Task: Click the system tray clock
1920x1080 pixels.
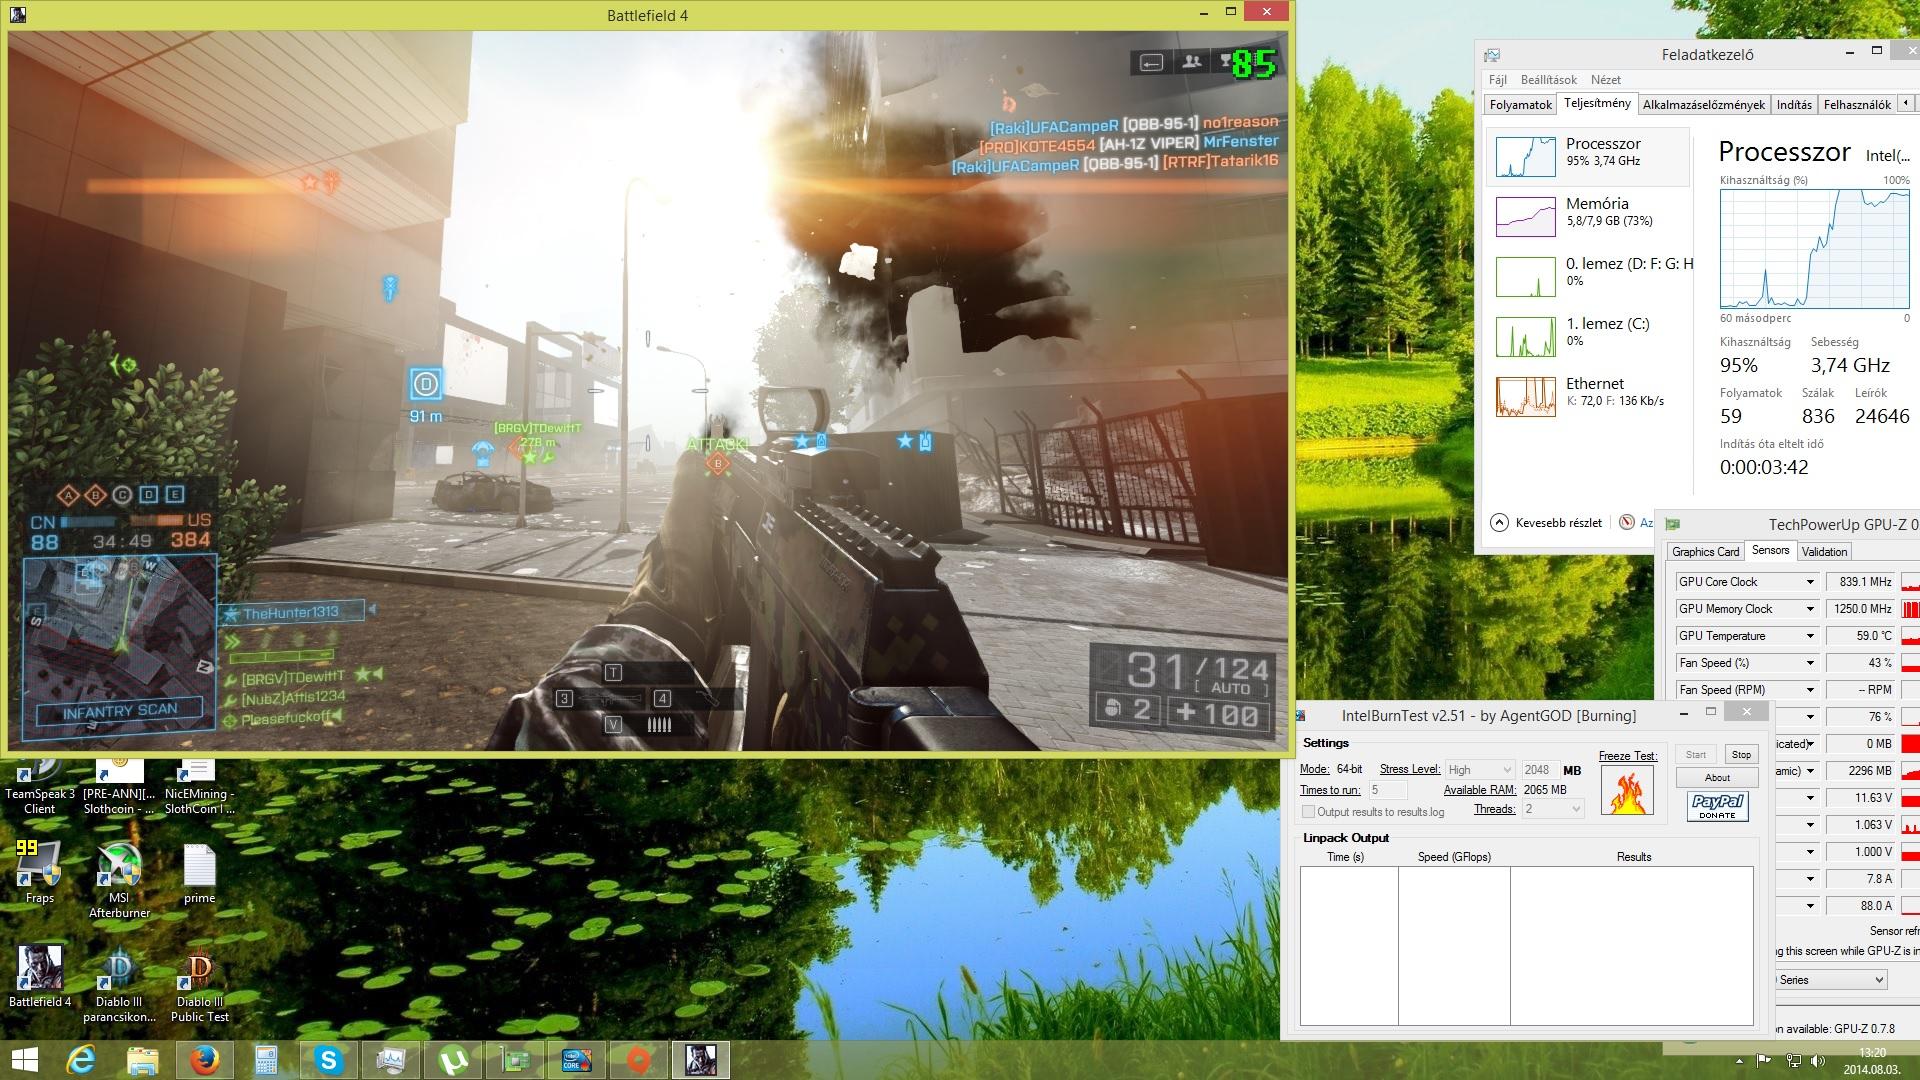Action: 1872,1060
